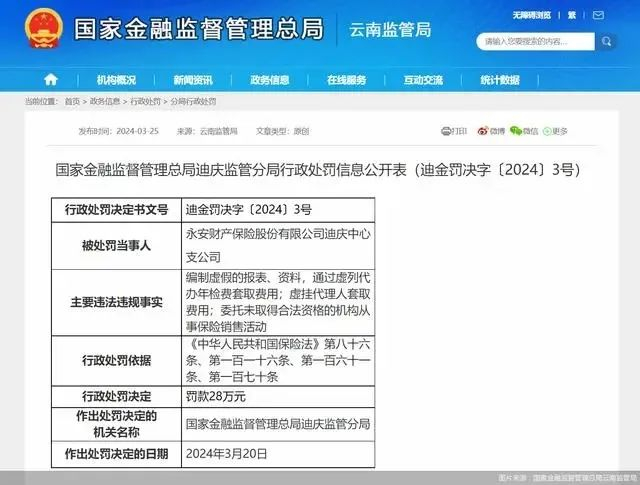Open the 统计数据 menu
This screenshot has height=485, width=640.
pos(500,80)
